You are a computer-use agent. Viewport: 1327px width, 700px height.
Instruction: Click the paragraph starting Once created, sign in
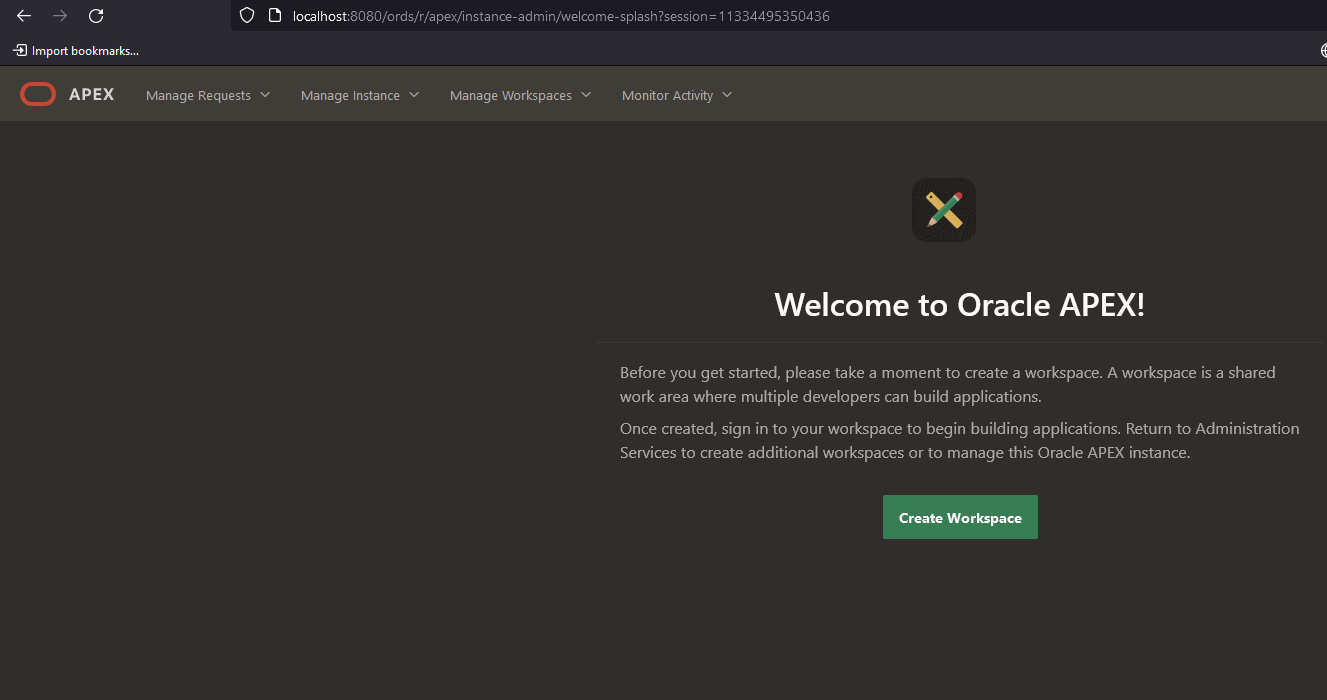click(960, 440)
